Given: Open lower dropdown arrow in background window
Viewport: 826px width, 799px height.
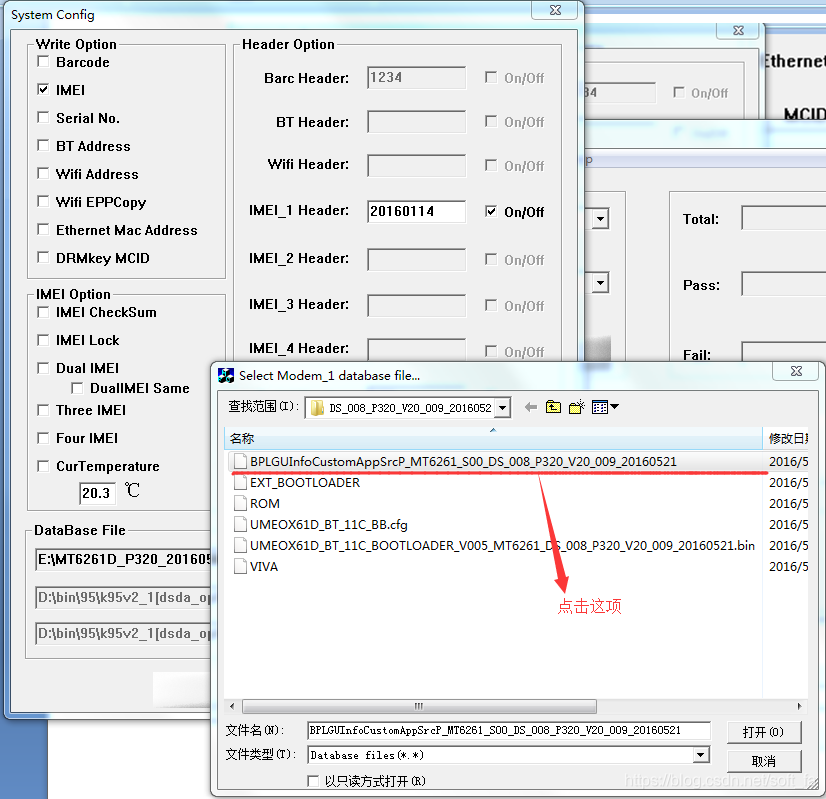Looking at the screenshot, I should [x=601, y=283].
